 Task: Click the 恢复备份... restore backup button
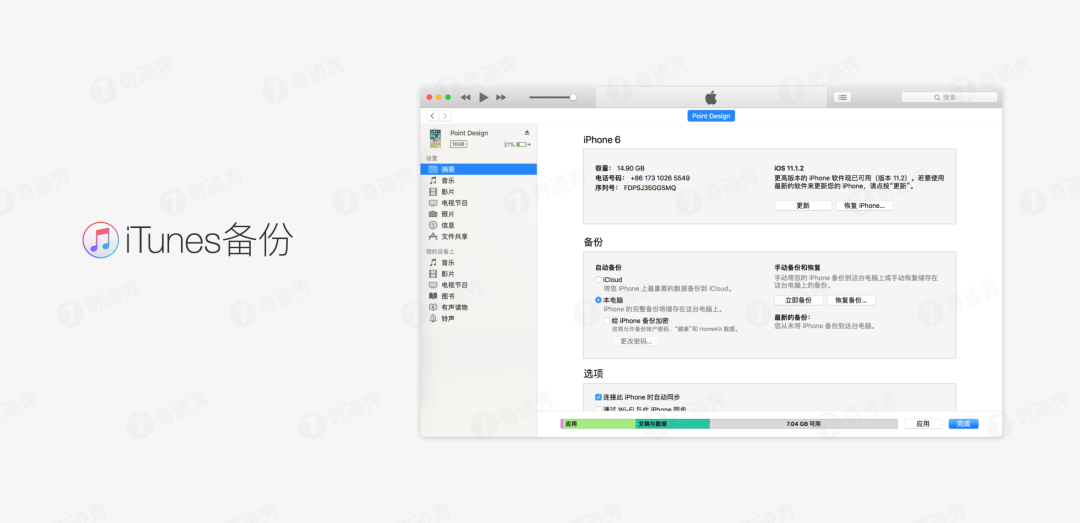[x=851, y=300]
